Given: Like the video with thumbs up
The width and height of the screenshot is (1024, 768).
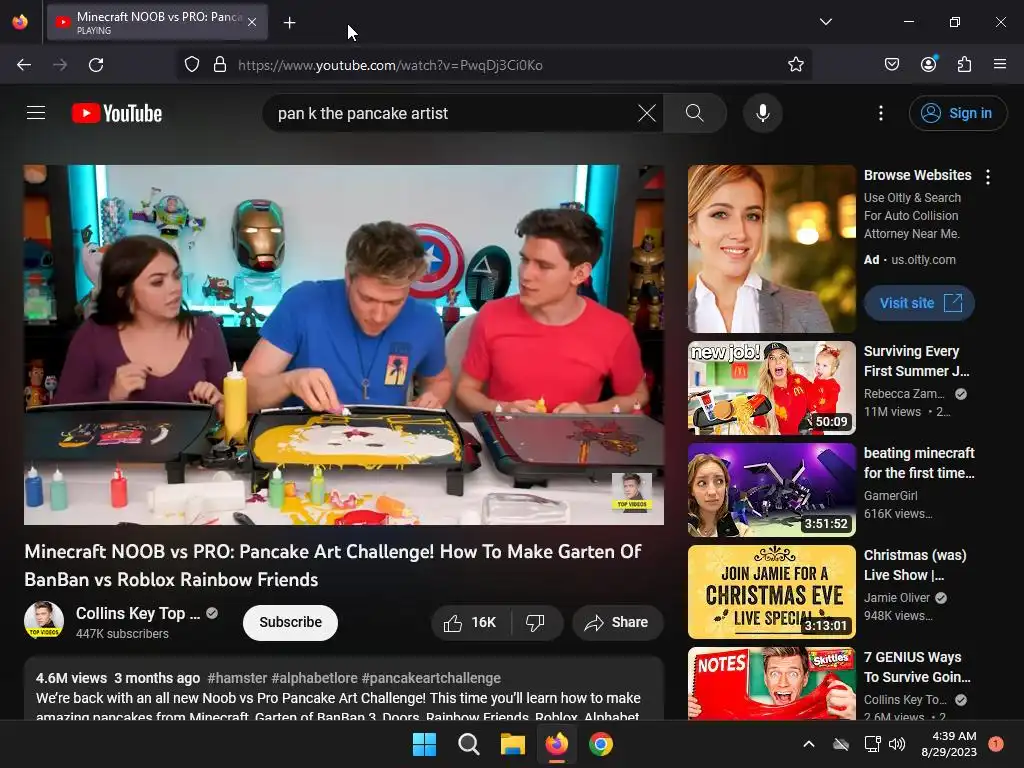Looking at the screenshot, I should [x=470, y=622].
